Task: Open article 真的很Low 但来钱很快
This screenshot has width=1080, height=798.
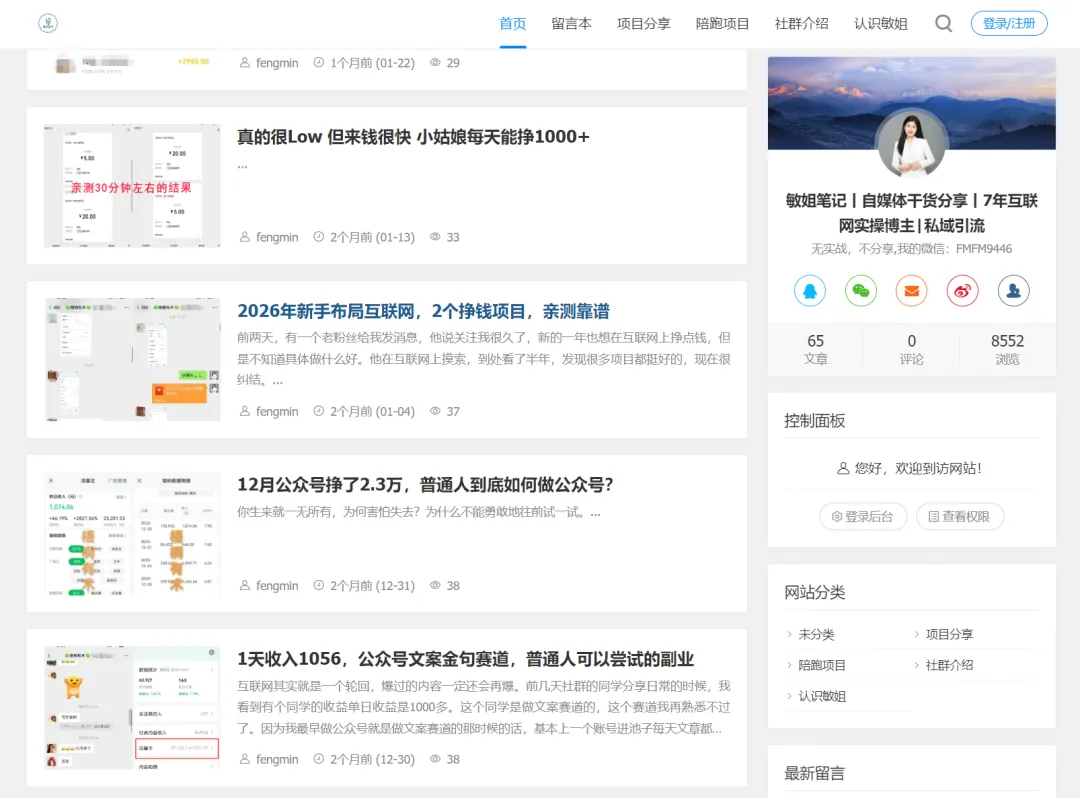Action: click(x=413, y=137)
